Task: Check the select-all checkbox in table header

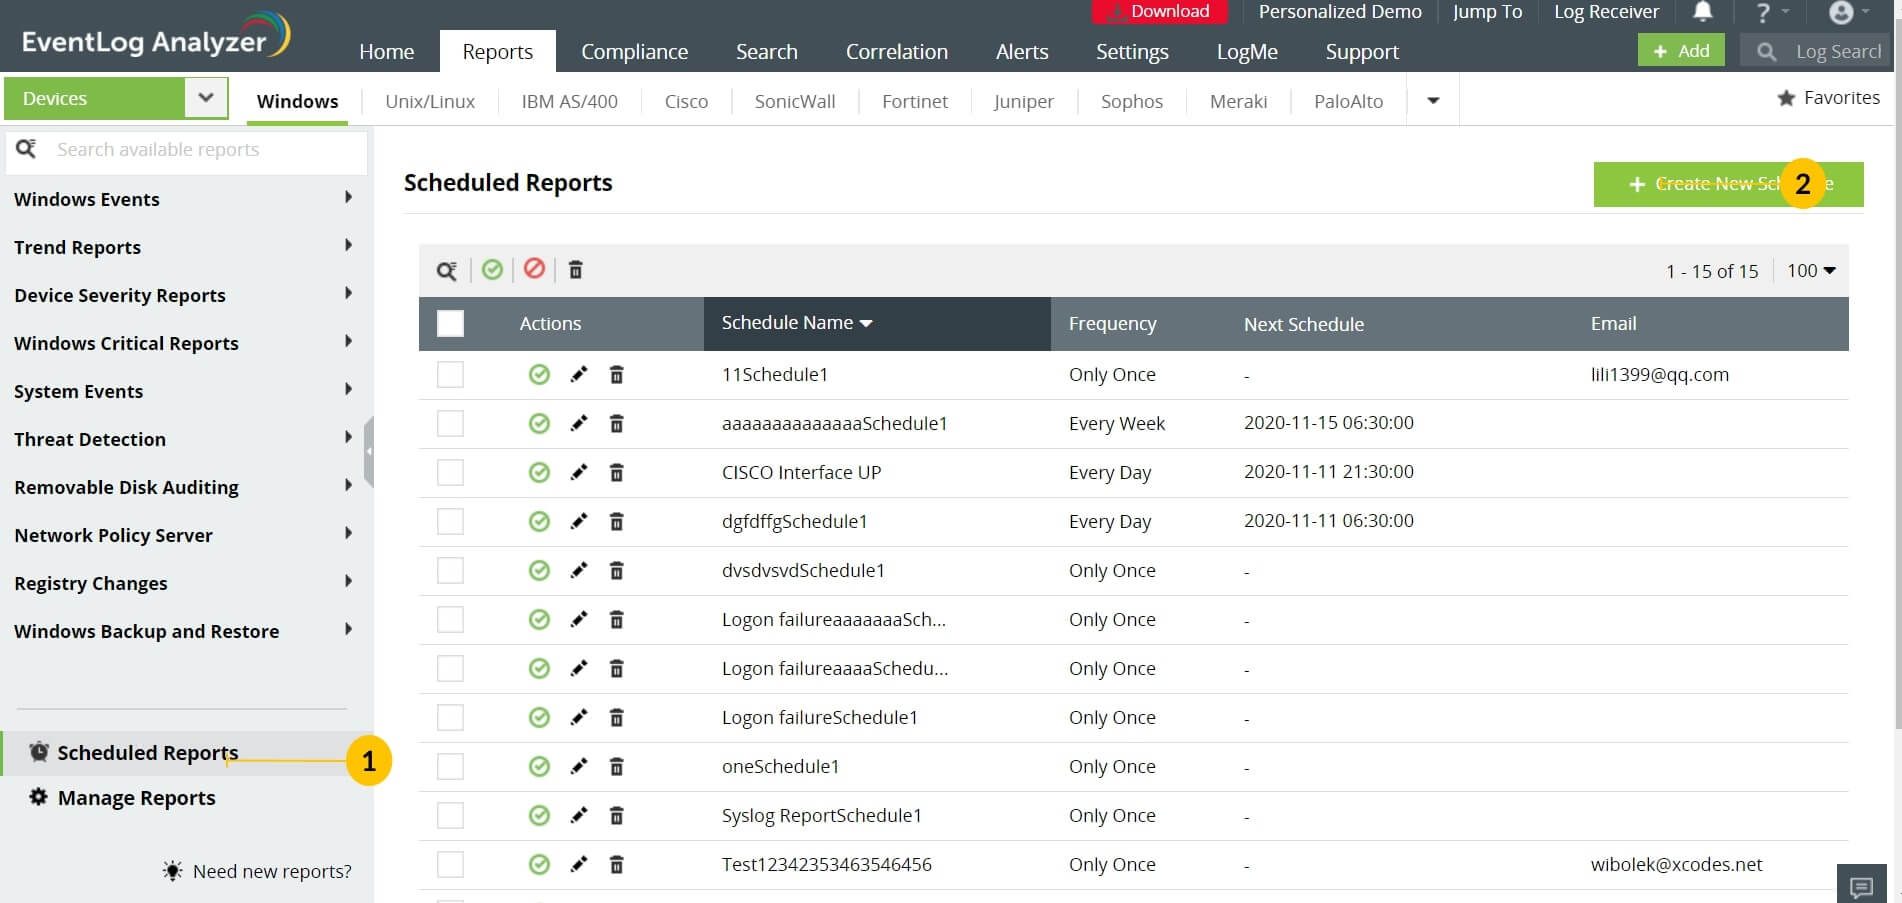Action: (451, 324)
